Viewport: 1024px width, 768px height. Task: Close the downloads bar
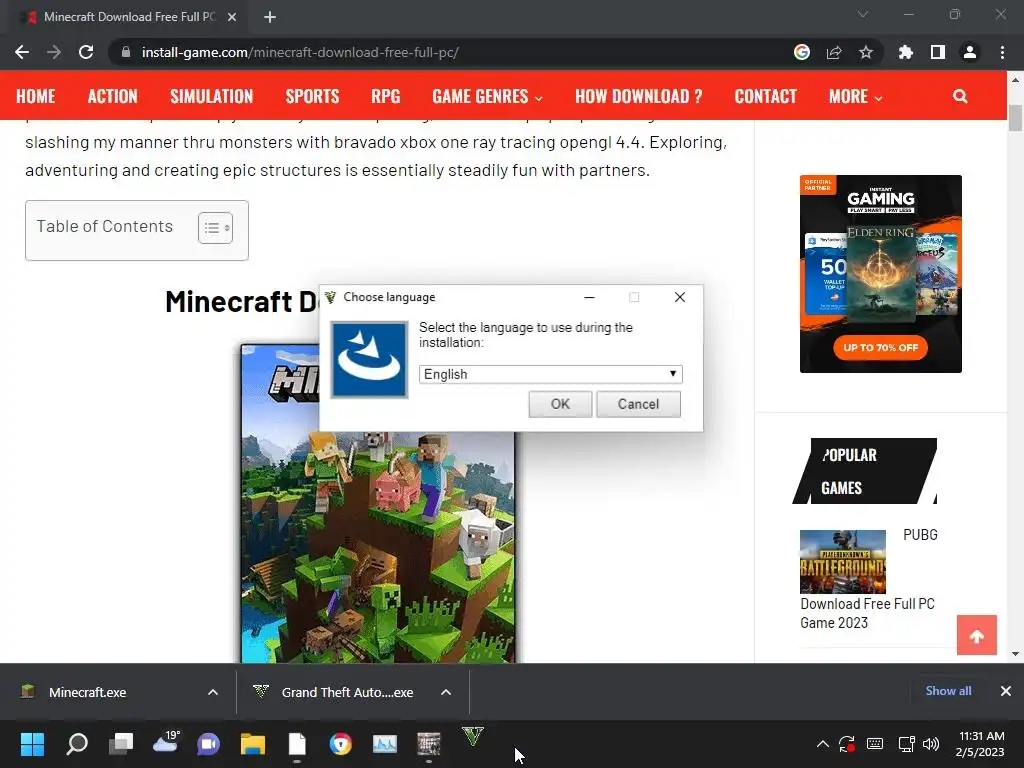[1006, 691]
